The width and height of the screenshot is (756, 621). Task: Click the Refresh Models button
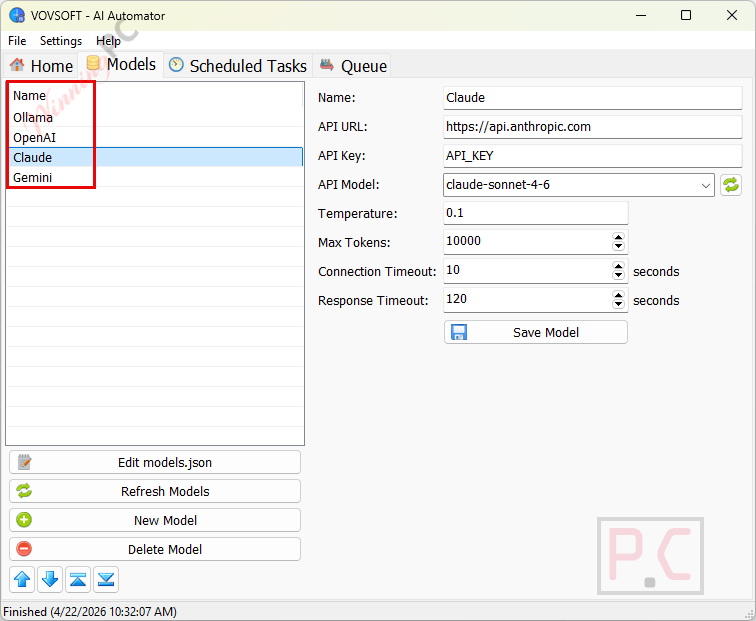point(155,491)
